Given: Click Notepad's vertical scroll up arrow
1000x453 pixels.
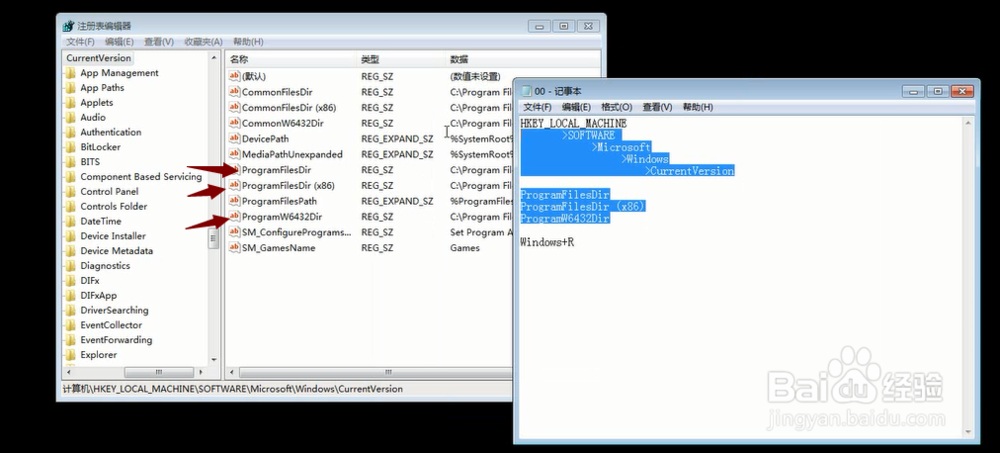Looking at the screenshot, I should pyautogui.click(x=969, y=123).
